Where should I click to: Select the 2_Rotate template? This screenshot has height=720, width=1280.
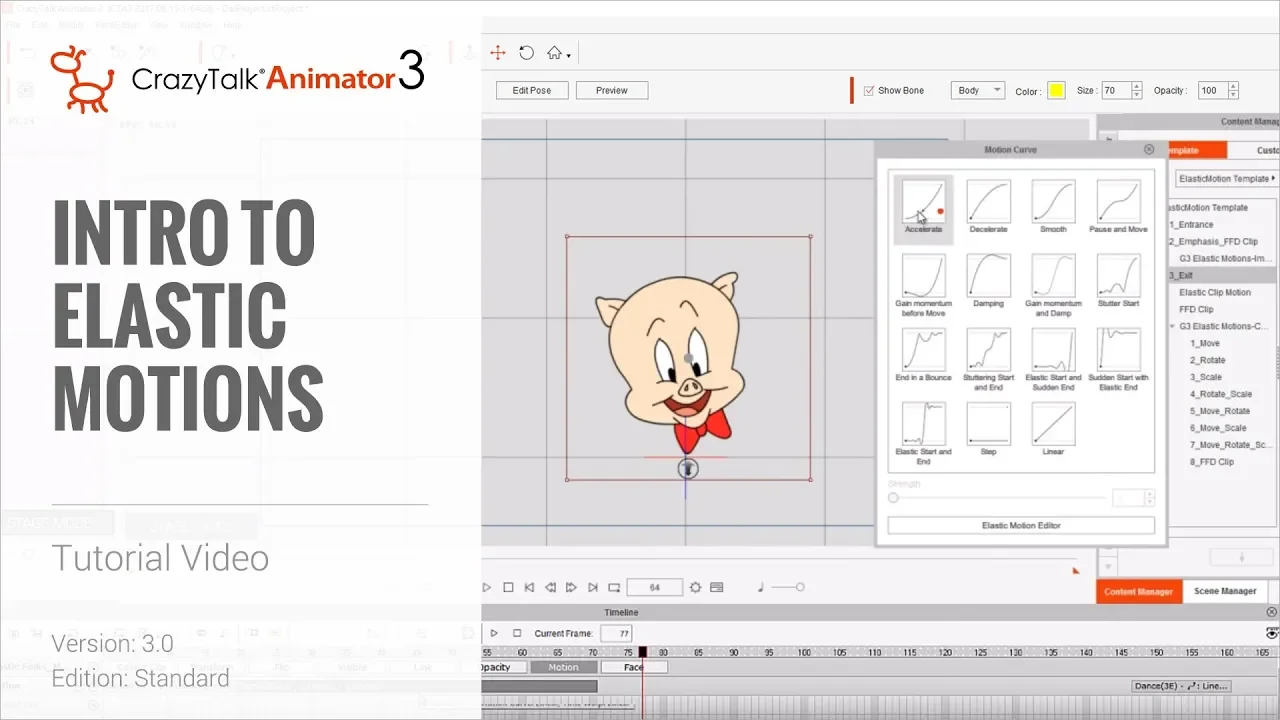pos(1207,360)
